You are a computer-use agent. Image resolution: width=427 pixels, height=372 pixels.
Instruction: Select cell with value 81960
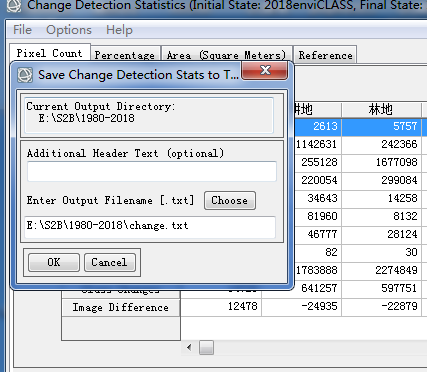318,216
